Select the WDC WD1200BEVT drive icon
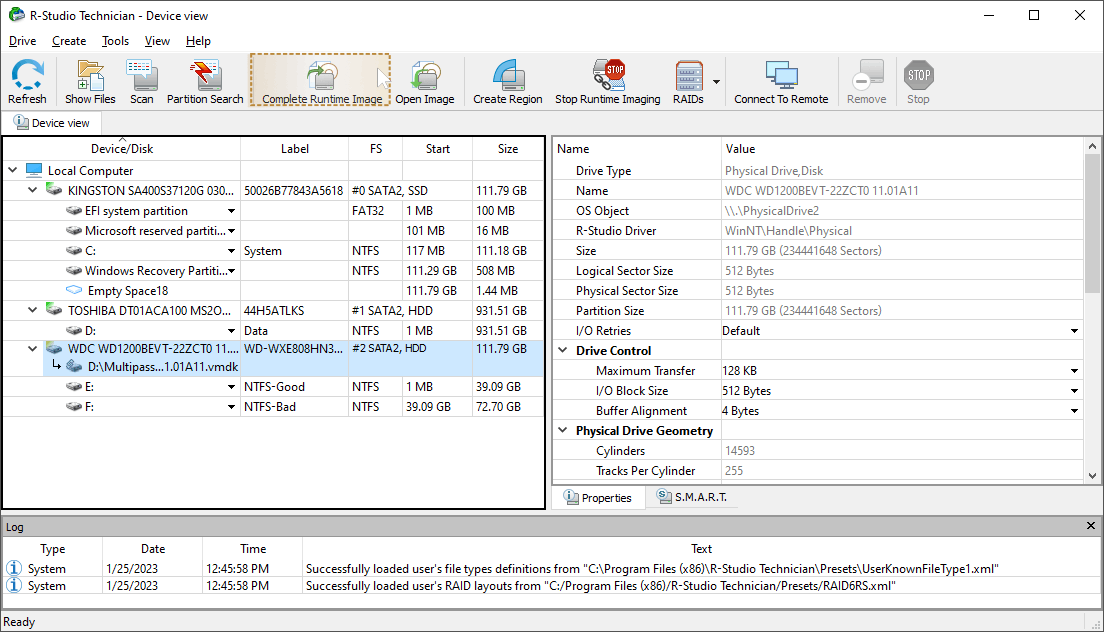This screenshot has height=632, width=1104. click(54, 348)
